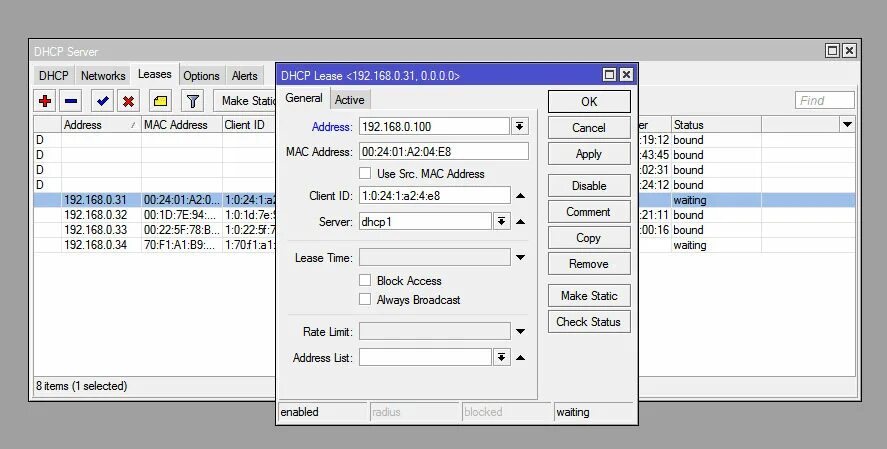Image resolution: width=887 pixels, height=449 pixels.
Task: Maximize the DHCP Server window
Action: coord(832,51)
